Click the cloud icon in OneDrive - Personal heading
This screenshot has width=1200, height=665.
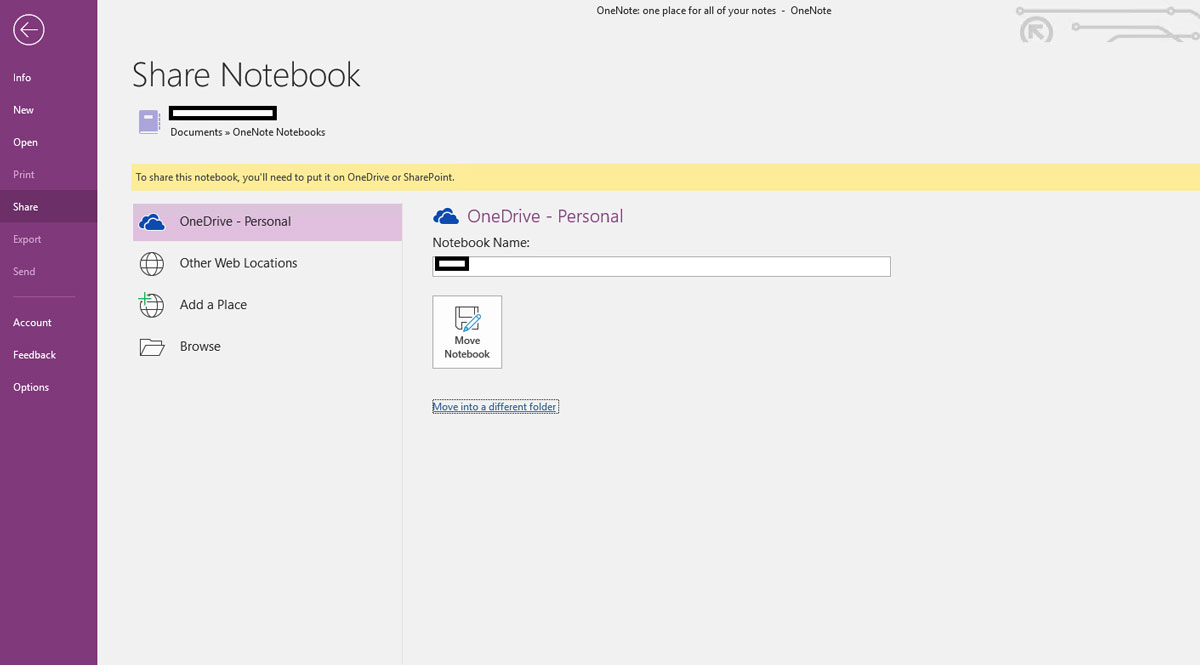click(446, 216)
